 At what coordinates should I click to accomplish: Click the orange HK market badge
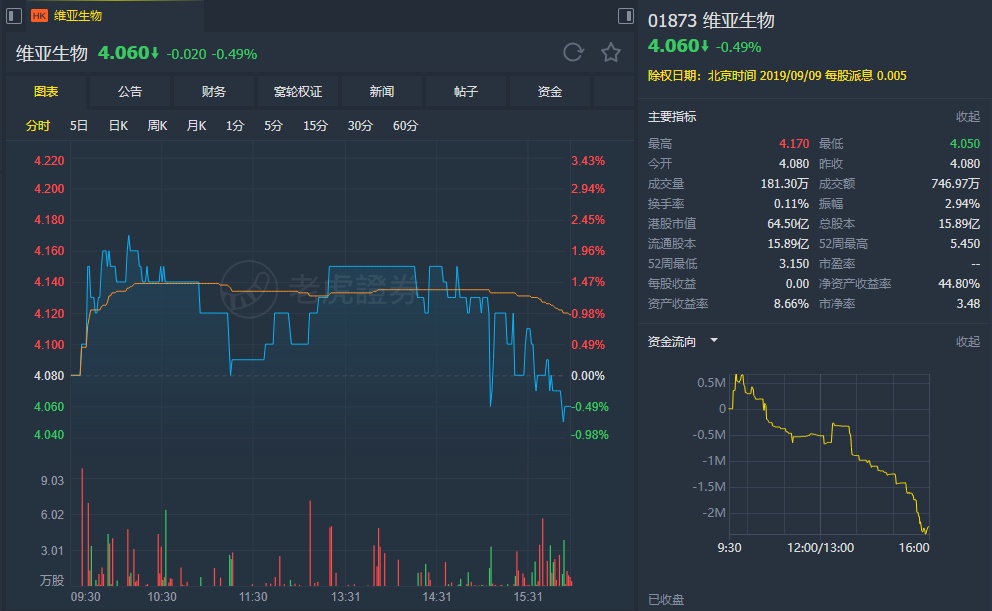point(40,16)
